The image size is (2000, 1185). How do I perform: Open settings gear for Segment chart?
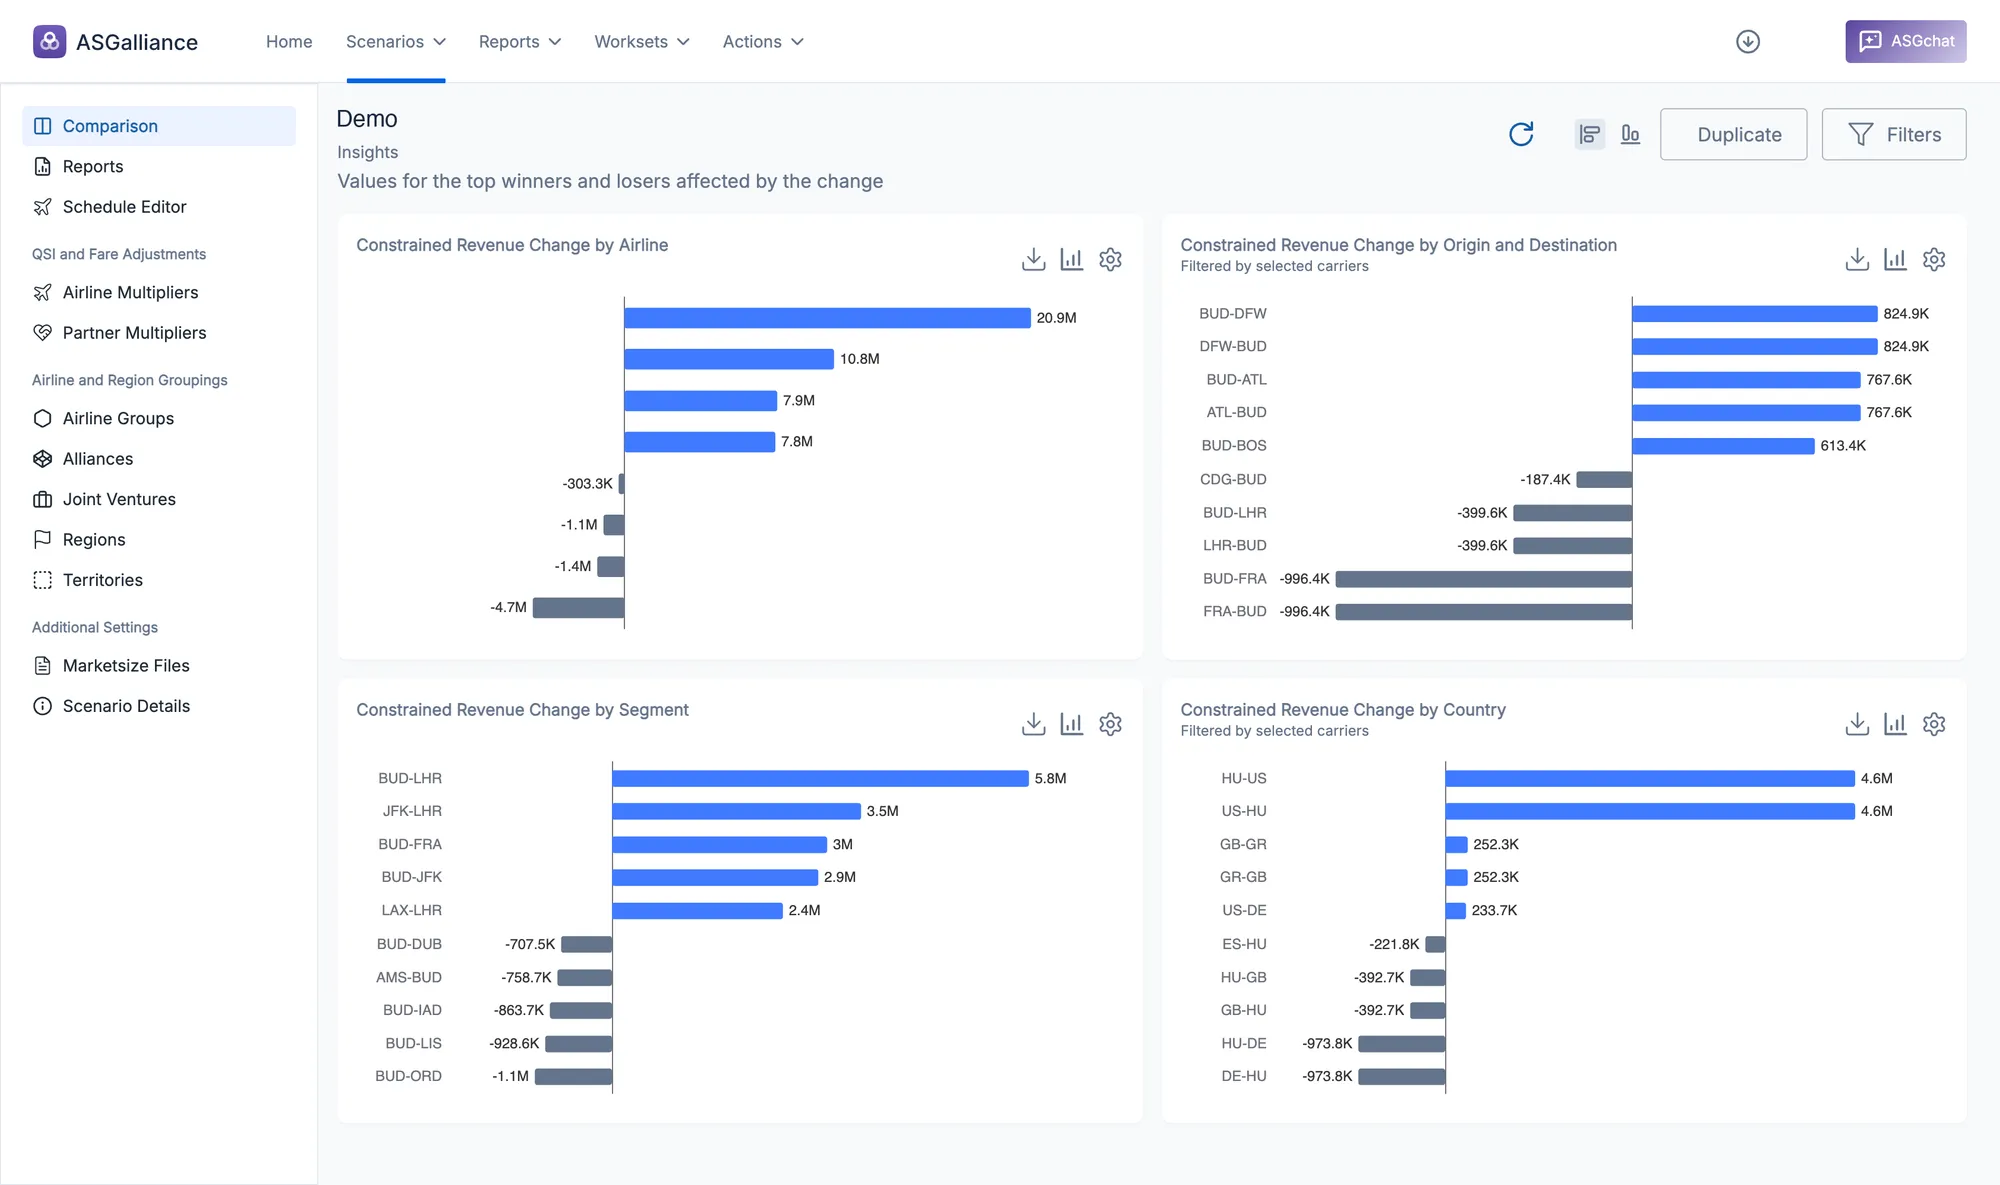[x=1110, y=724]
